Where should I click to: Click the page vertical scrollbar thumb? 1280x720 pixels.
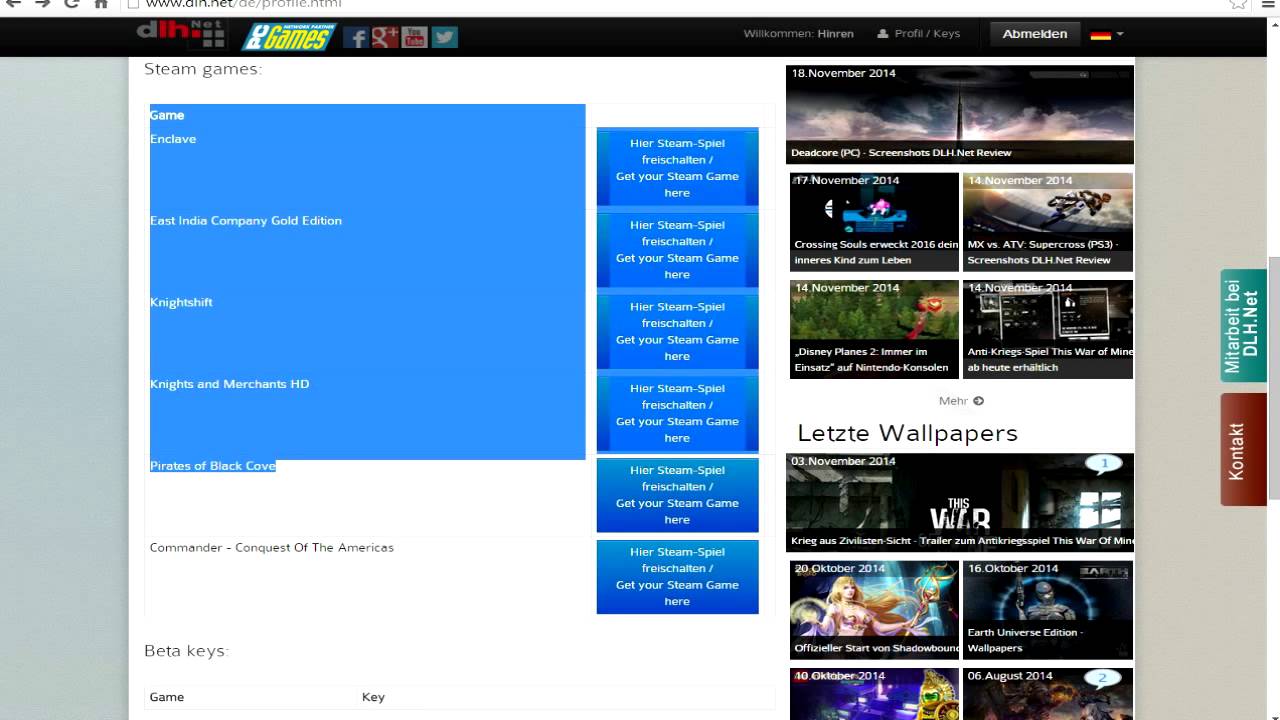(1273, 378)
